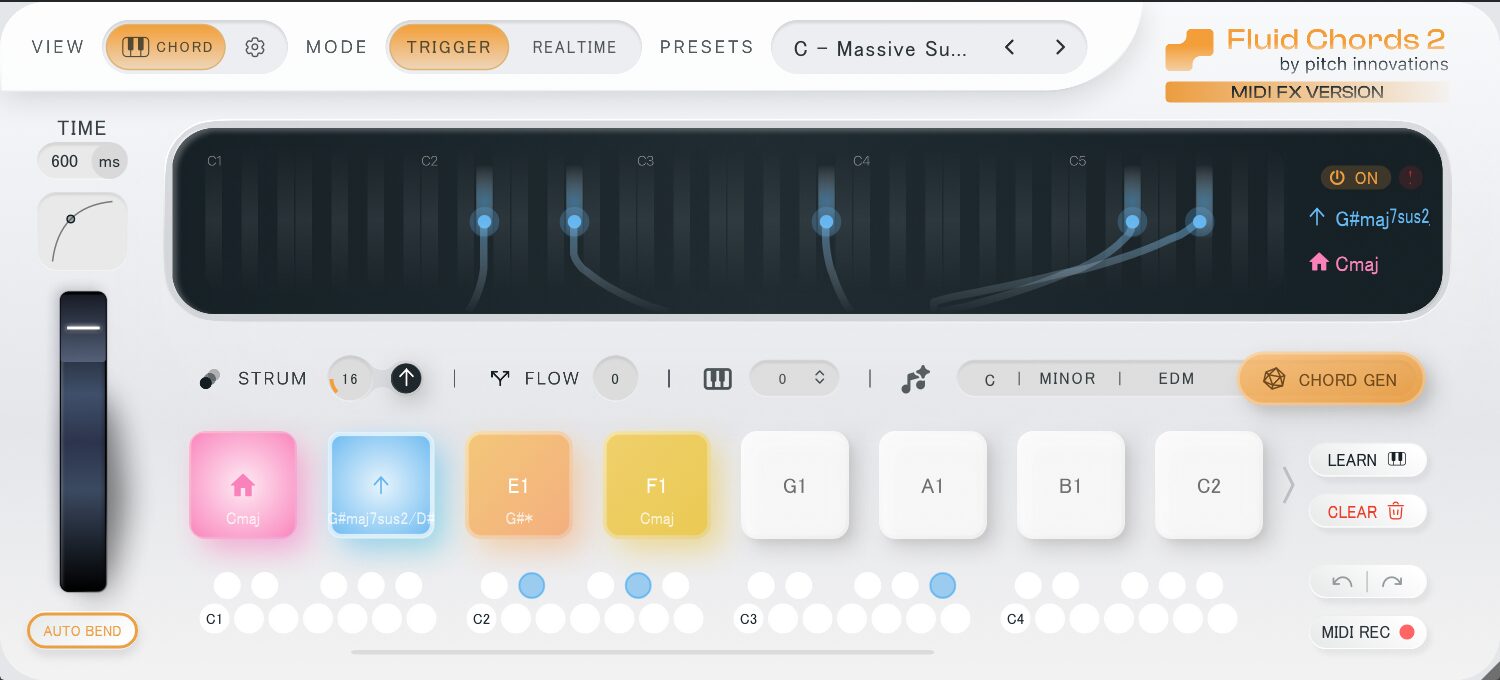Select the blue G#maj7sus2/D# pad

tap(381, 485)
